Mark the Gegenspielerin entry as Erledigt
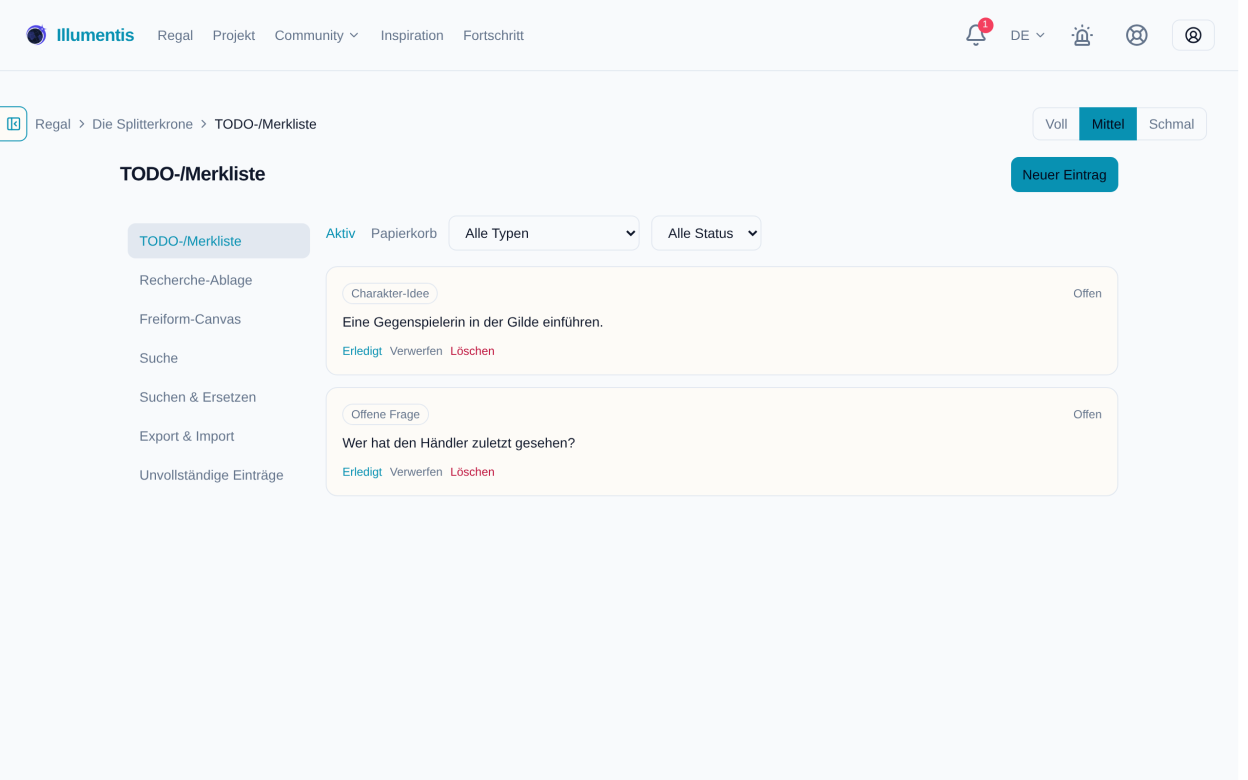This screenshot has width=1248, height=780. (x=362, y=351)
